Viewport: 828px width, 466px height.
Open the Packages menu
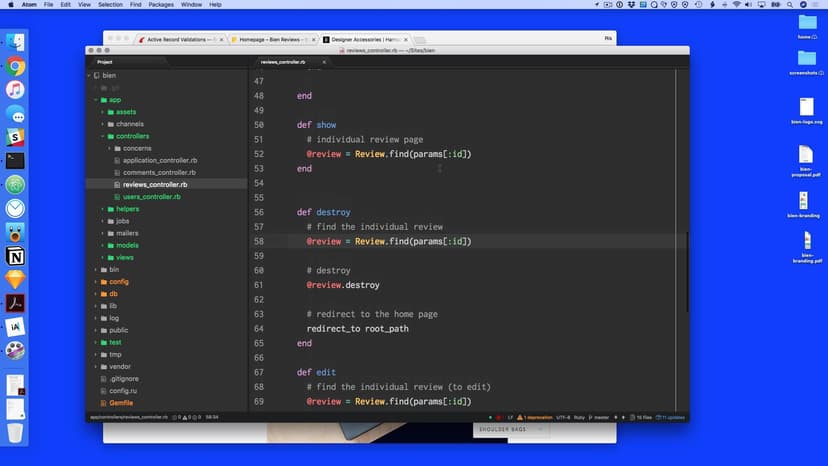[161, 5]
